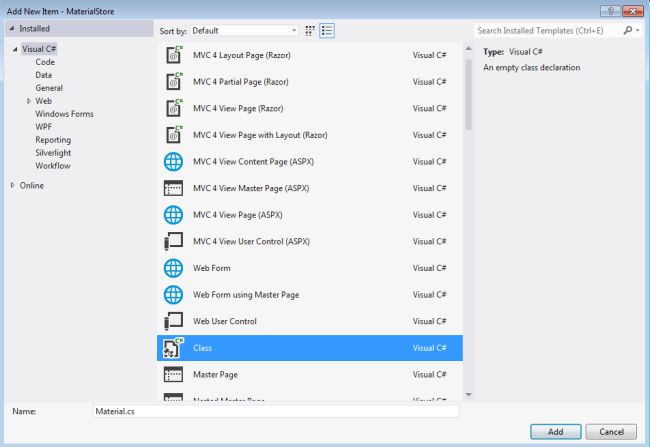Viewport: 650px width, 447px height.
Task: Select "MVC 4 View Master Page (ASPX)" text
Action: [x=251, y=188]
